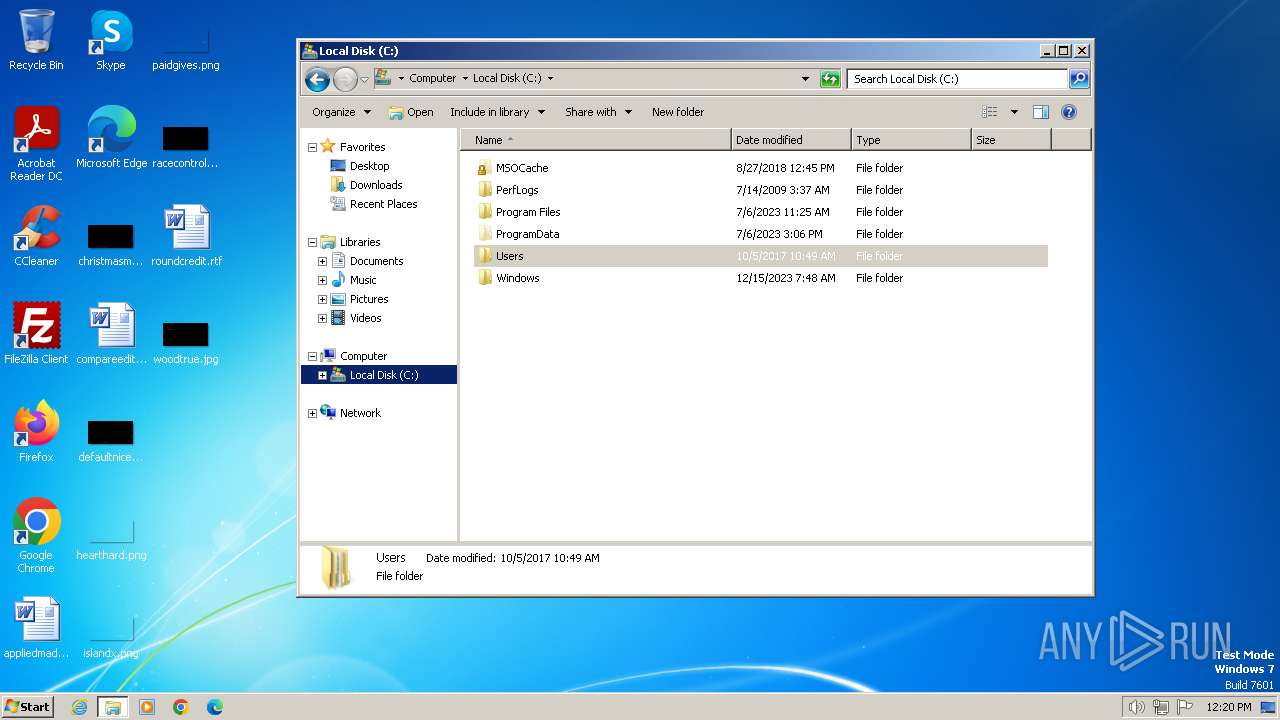1280x720 pixels.
Task: Click the change view icon
Action: pyautogui.click(x=990, y=112)
